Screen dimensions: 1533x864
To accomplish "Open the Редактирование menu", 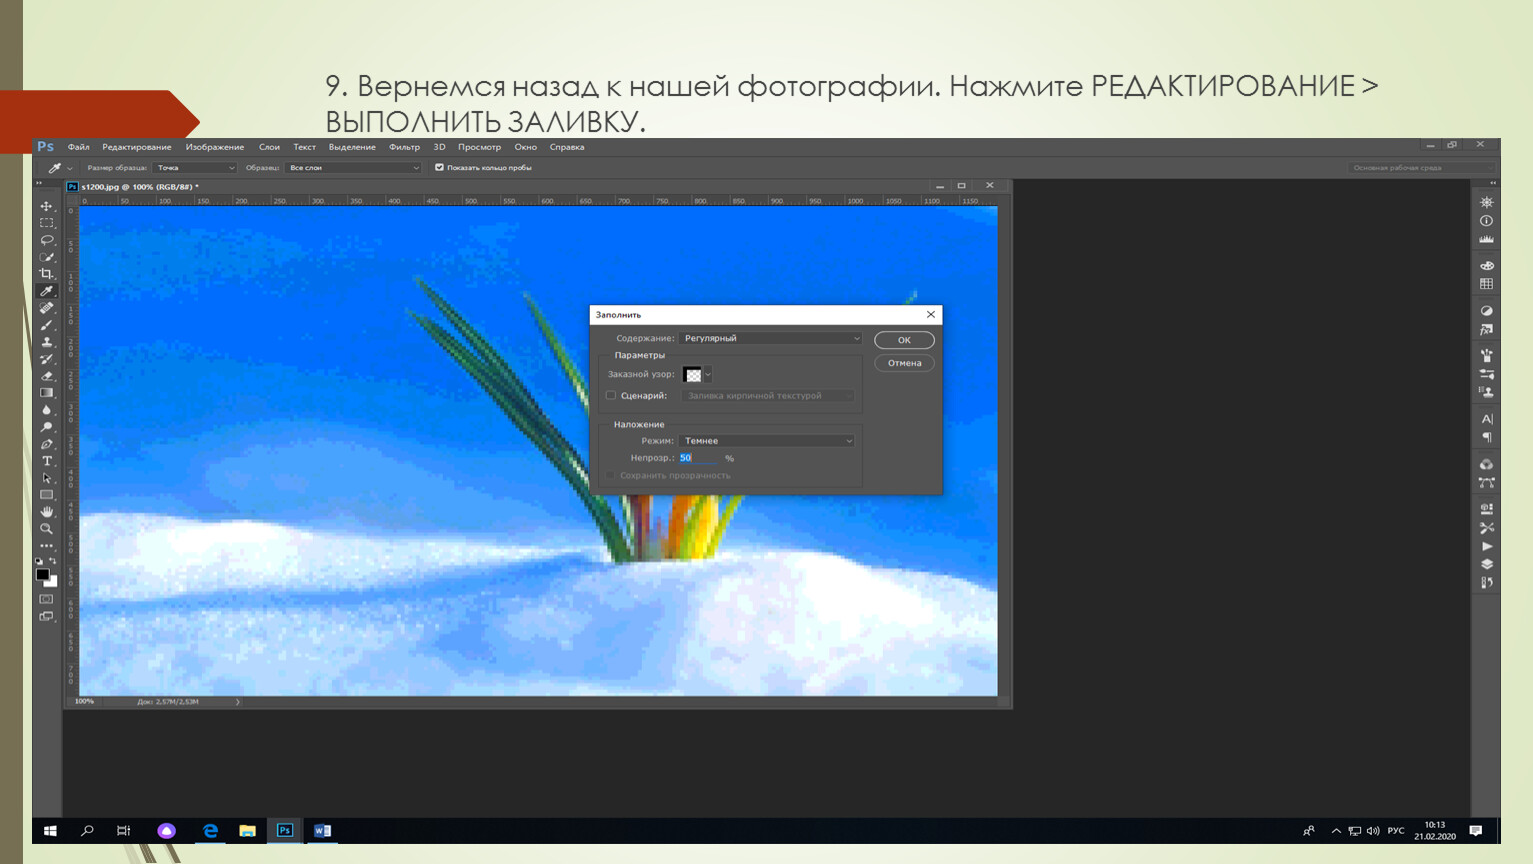I will pos(136,147).
